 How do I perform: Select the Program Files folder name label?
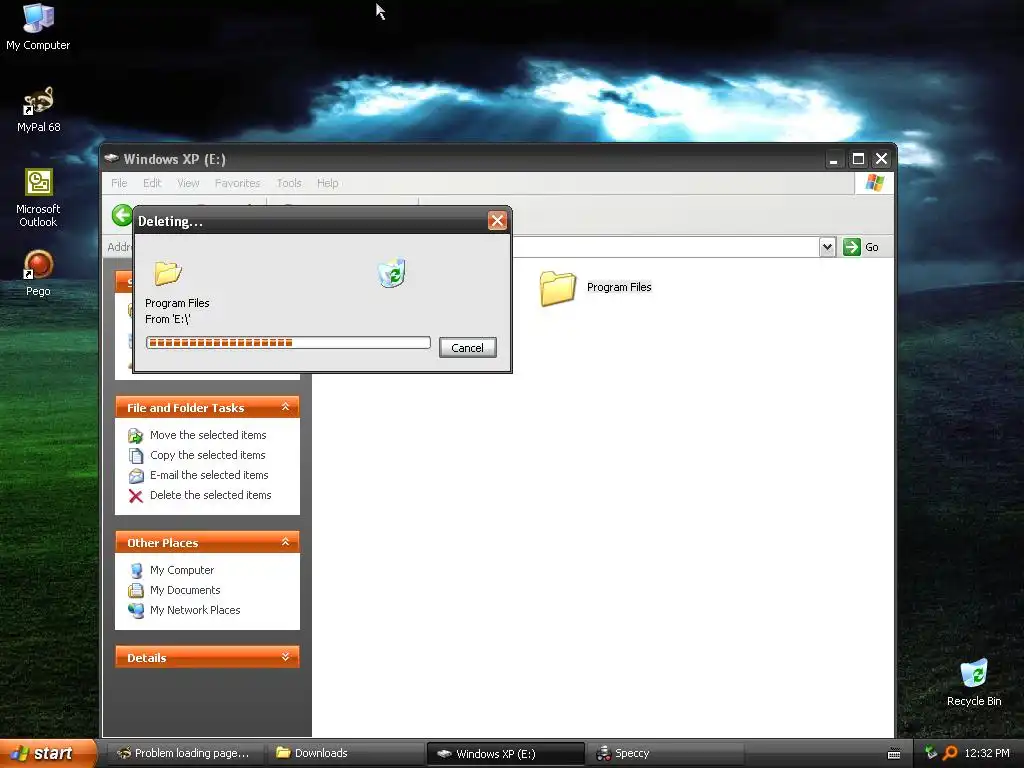coord(618,287)
